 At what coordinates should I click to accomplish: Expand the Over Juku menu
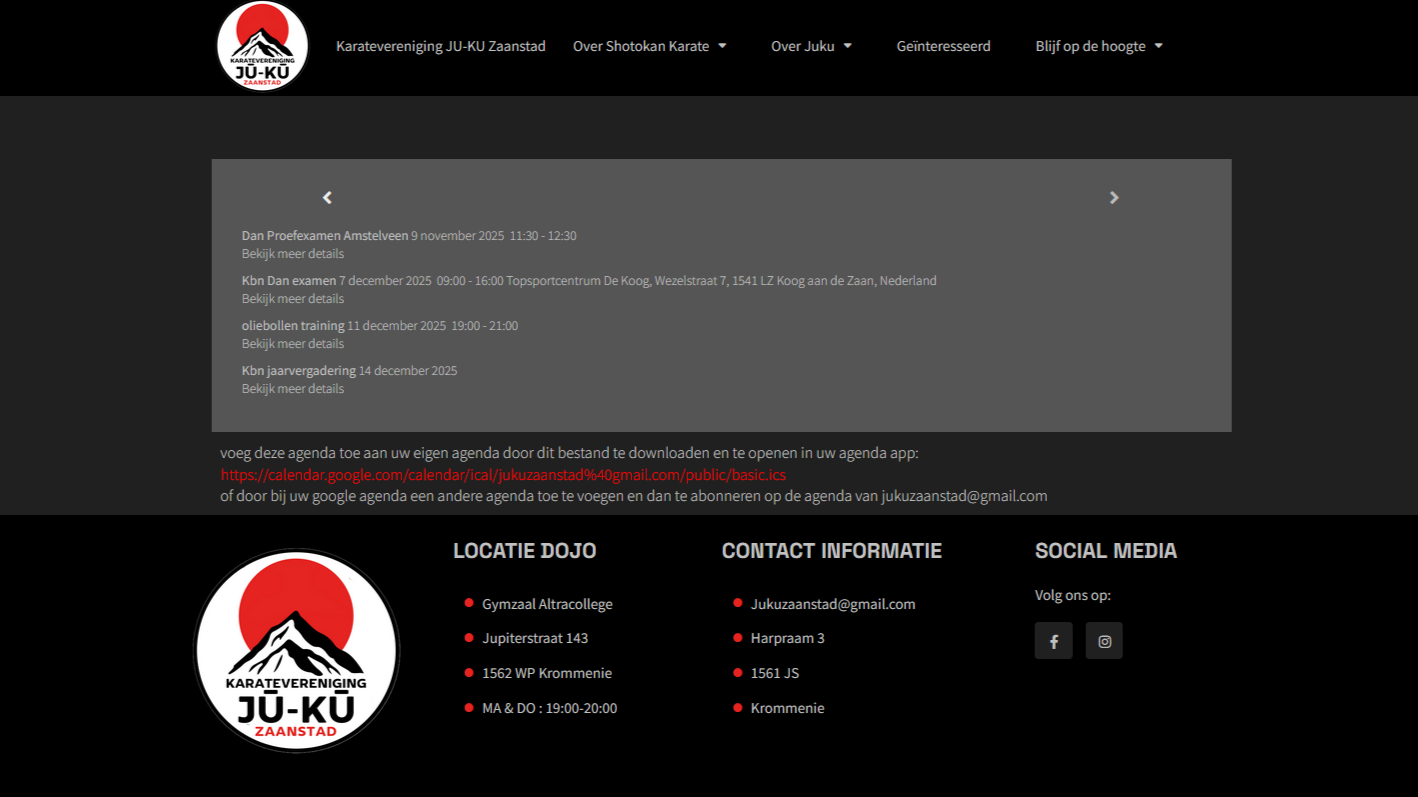tap(811, 46)
